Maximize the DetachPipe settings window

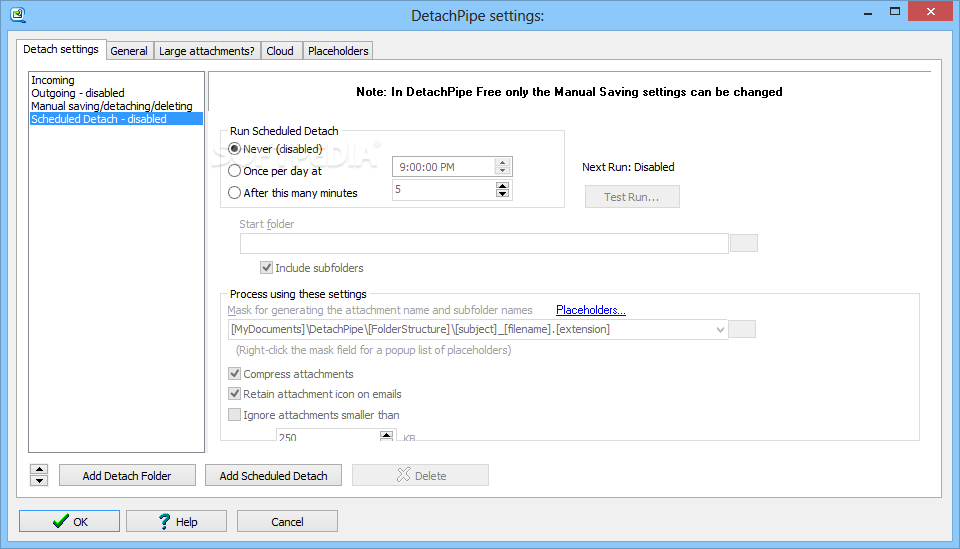pos(894,12)
